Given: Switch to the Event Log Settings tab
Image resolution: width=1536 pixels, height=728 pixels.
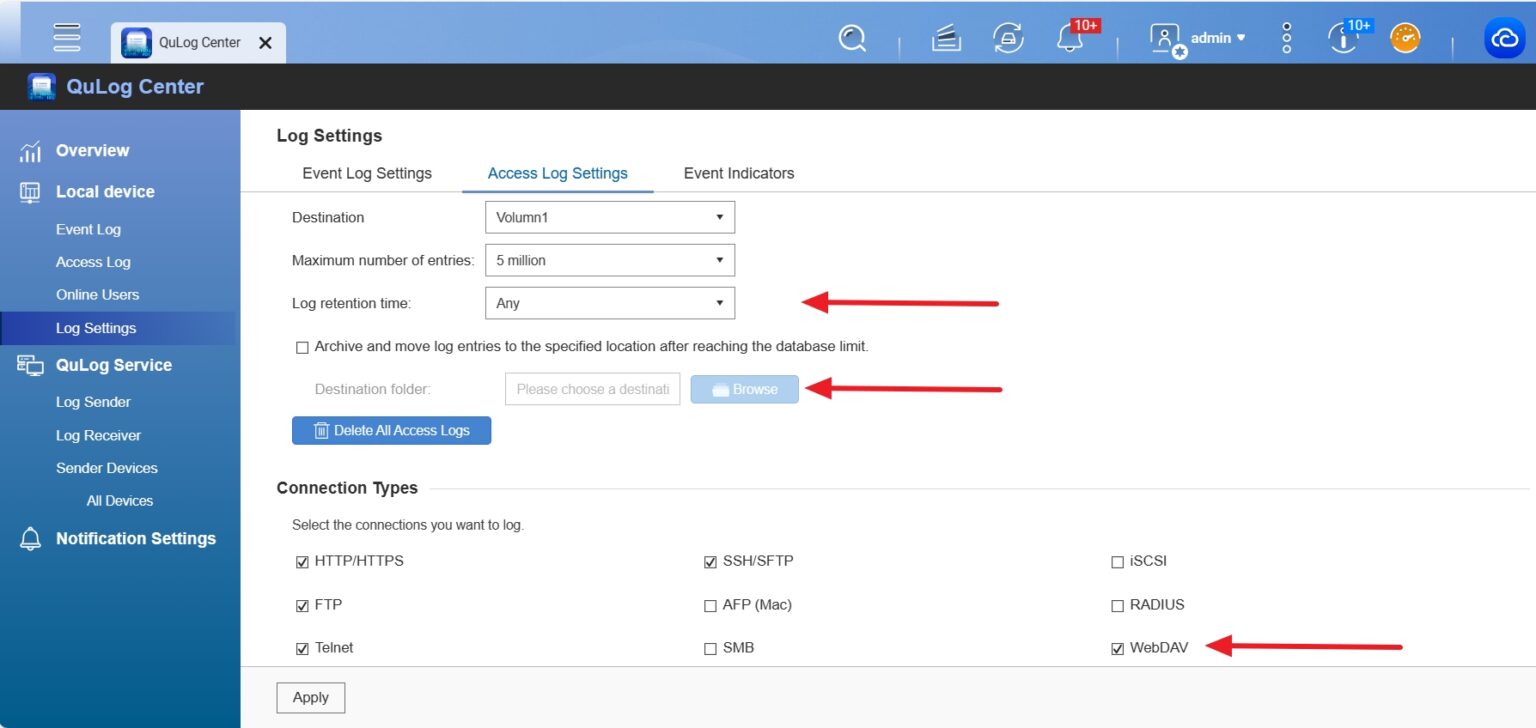Looking at the screenshot, I should [367, 173].
